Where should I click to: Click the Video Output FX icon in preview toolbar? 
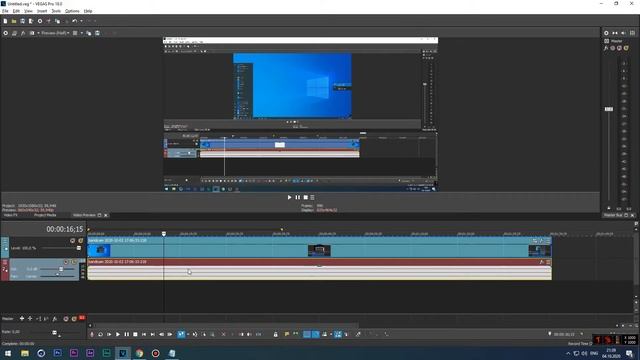point(23,33)
